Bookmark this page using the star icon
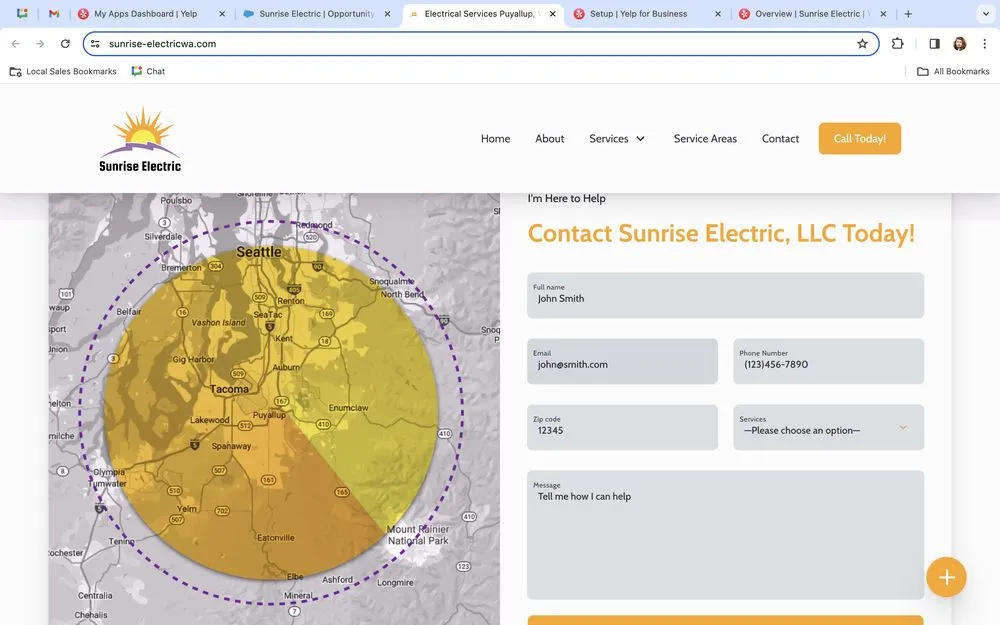The height and width of the screenshot is (625, 1000). click(862, 43)
